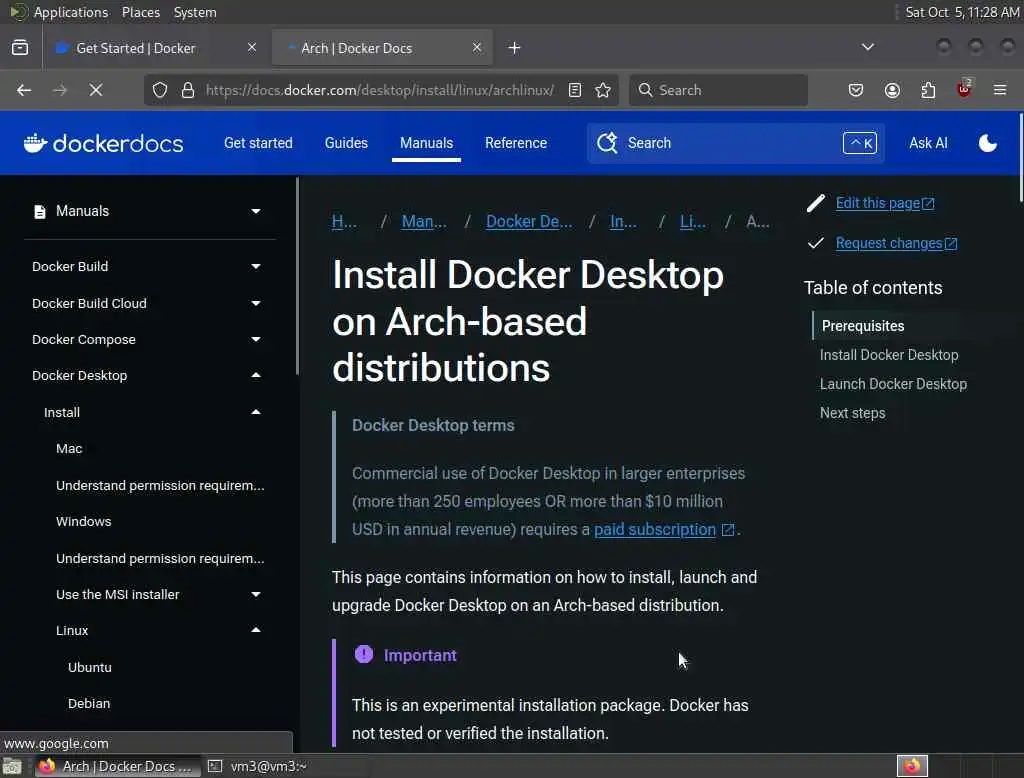Open the Places menu
Viewport: 1024px width, 778px height.
point(140,12)
